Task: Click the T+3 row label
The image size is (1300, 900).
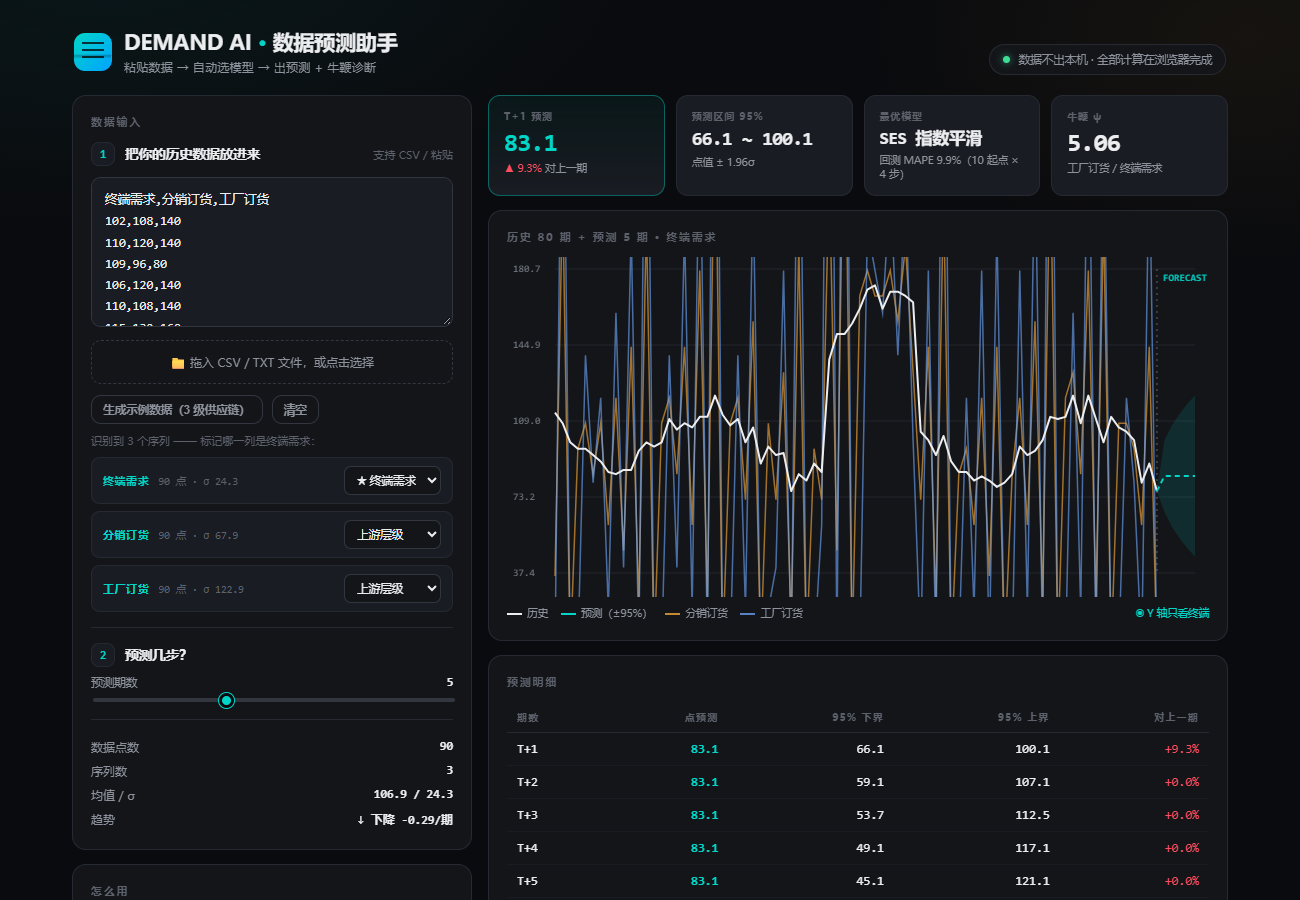Action: (x=527, y=815)
